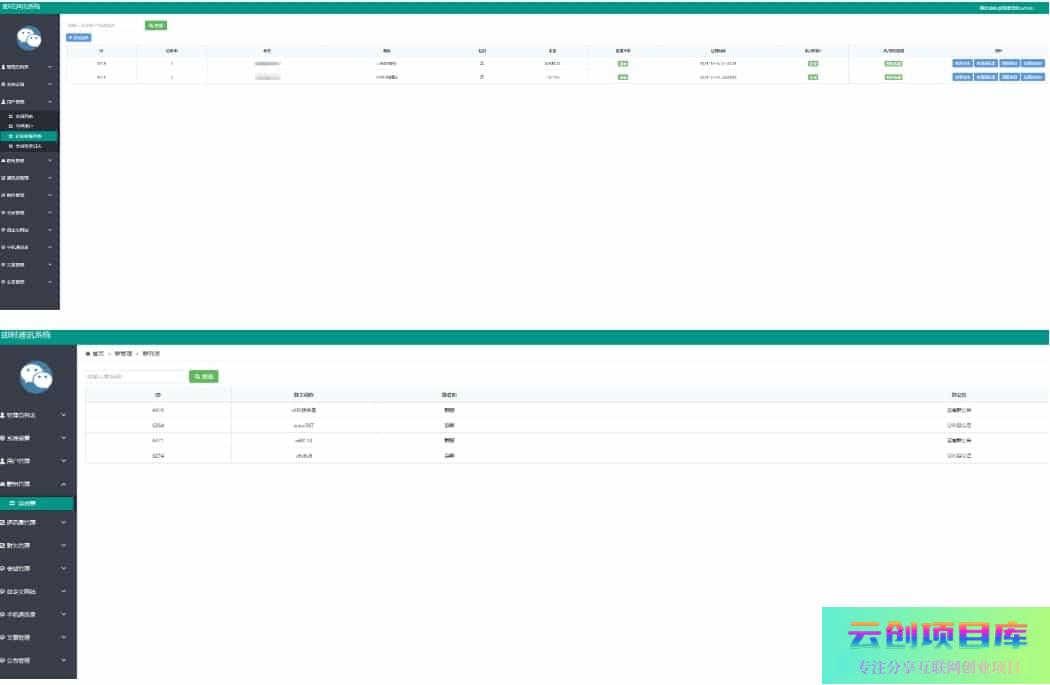Click the blue add button above upper table

(78, 37)
